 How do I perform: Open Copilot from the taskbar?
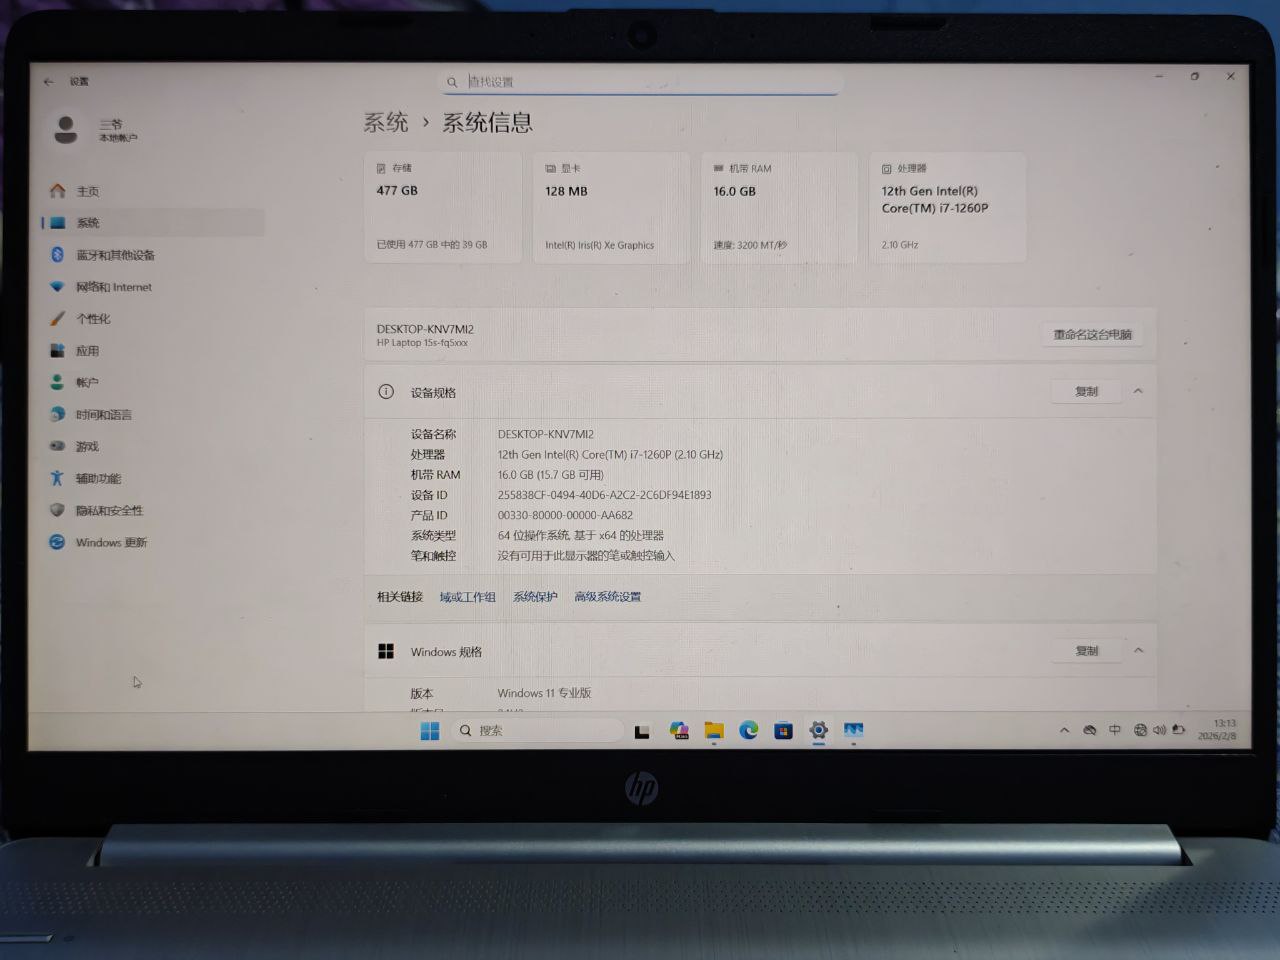[x=679, y=731]
